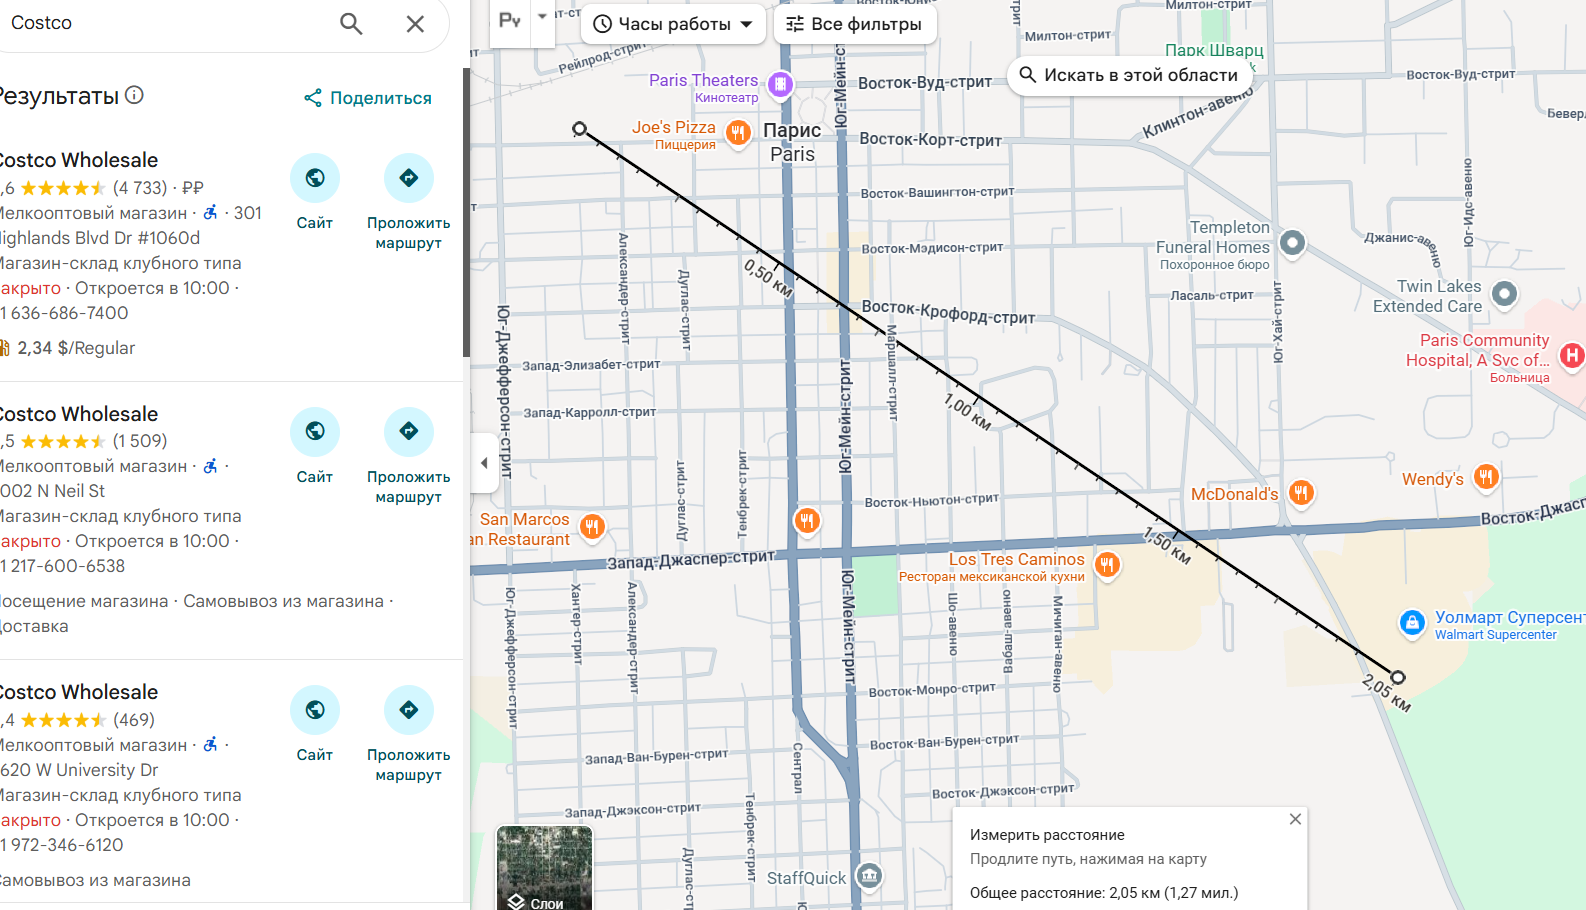Select the McDonald's restaurant pin
This screenshot has height=910, width=1586.
coord(1301,492)
